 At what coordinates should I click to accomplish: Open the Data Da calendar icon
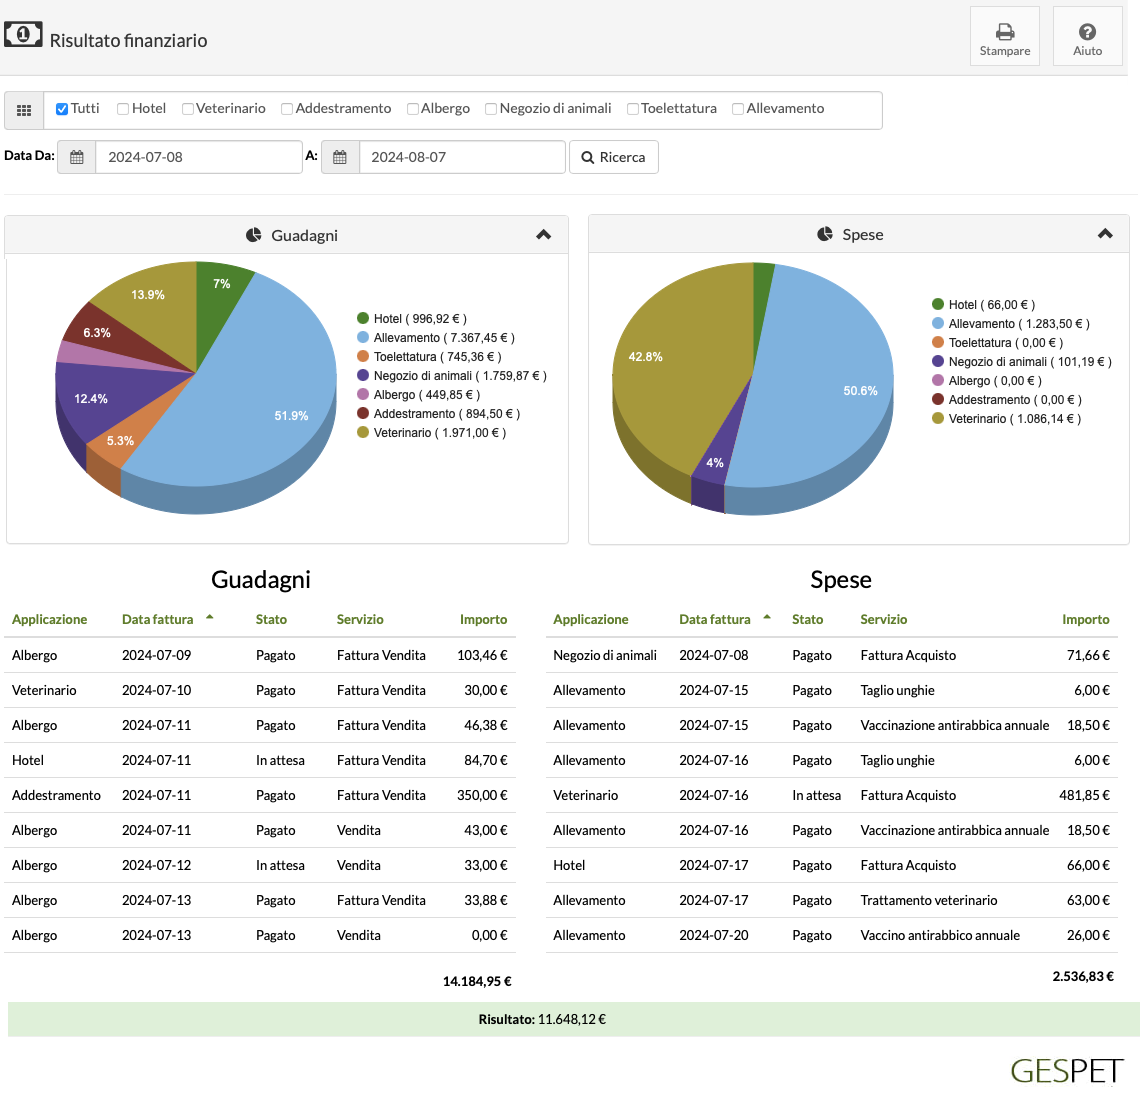click(77, 157)
